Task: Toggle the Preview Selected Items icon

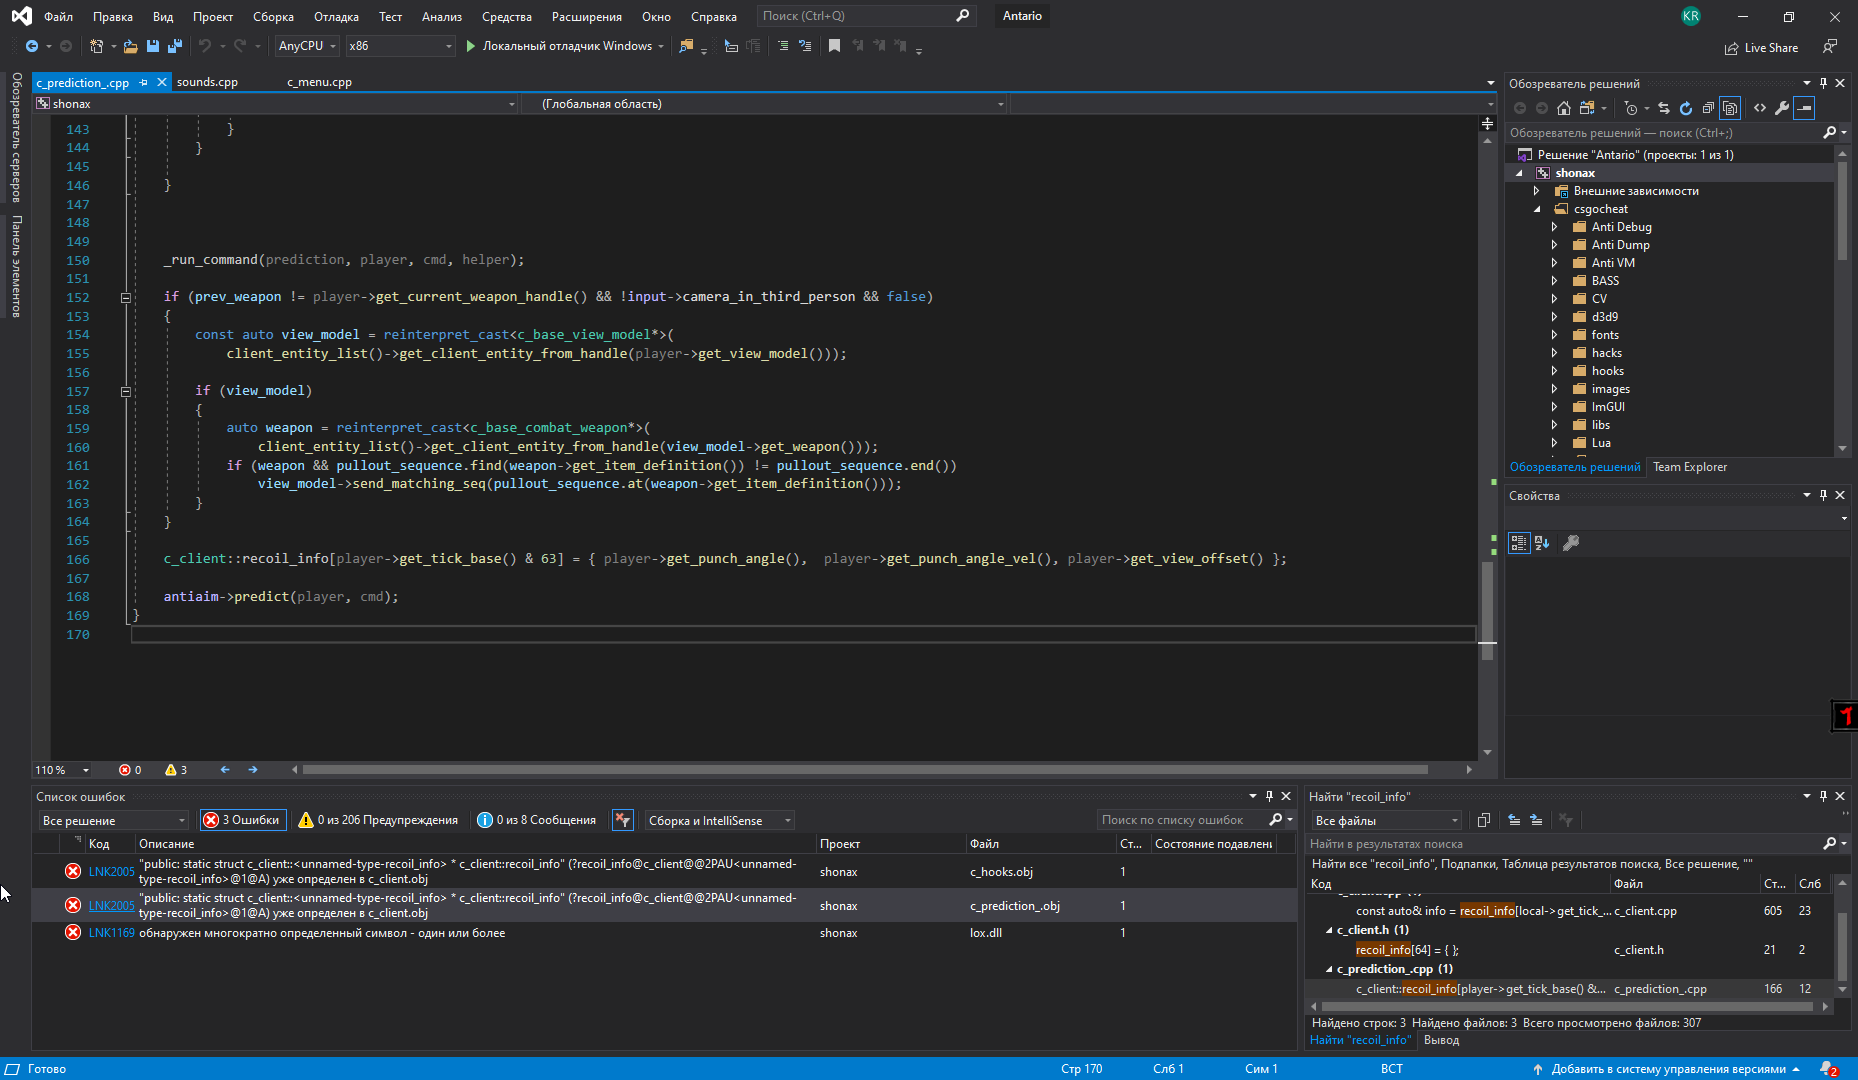Action: (1804, 108)
